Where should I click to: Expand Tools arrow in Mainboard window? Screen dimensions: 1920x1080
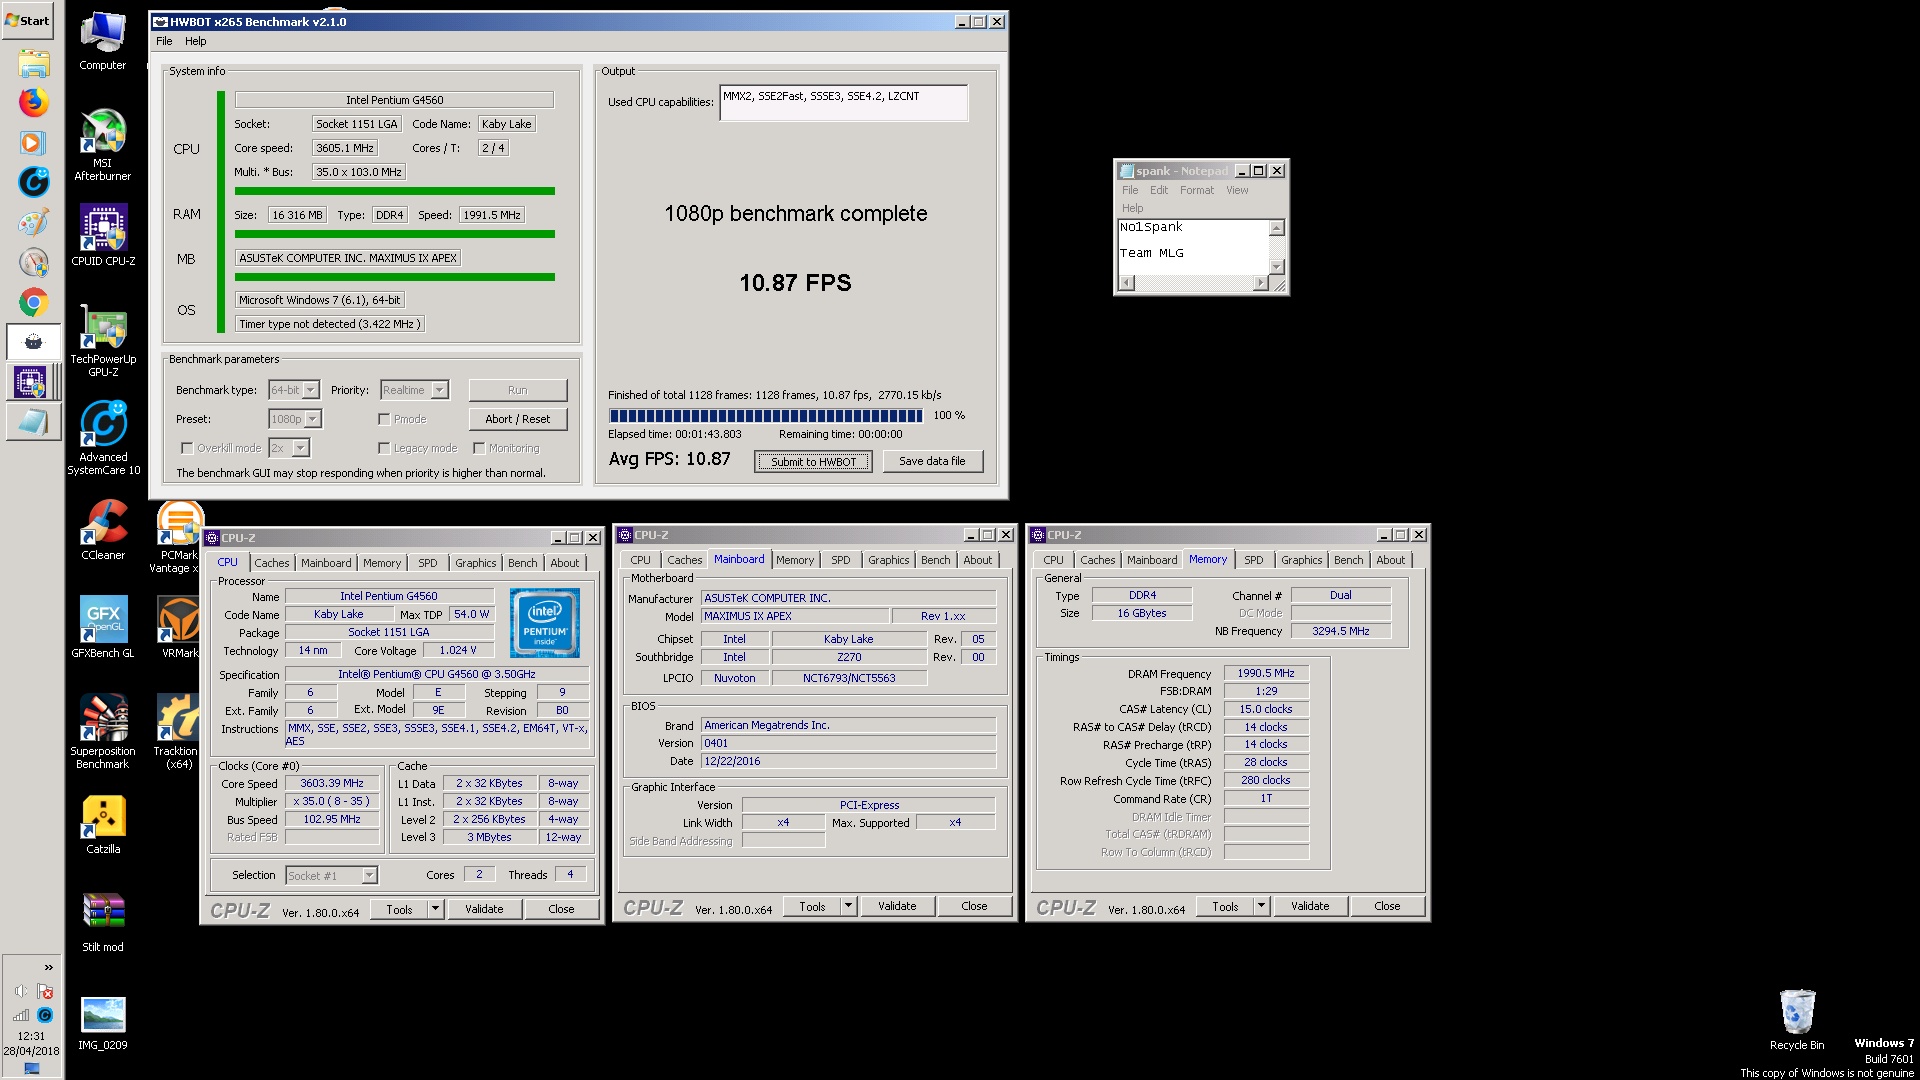[x=848, y=906]
